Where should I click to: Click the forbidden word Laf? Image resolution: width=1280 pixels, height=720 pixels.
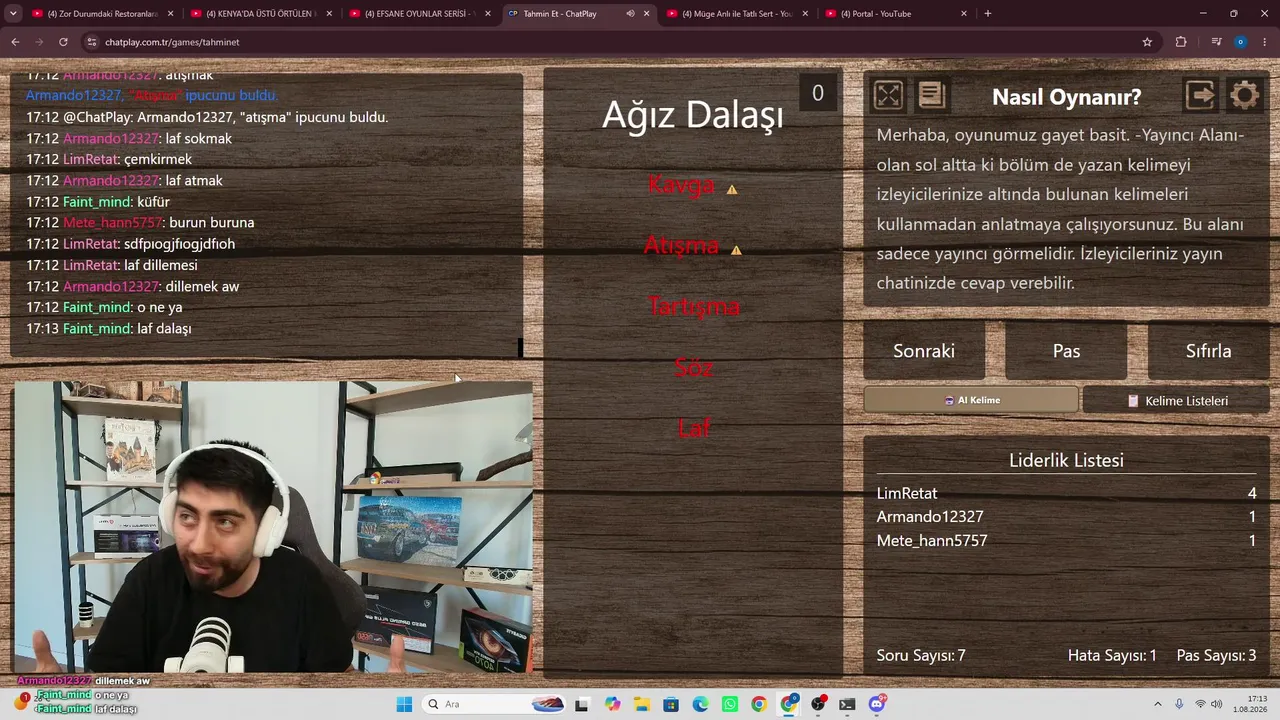point(694,428)
